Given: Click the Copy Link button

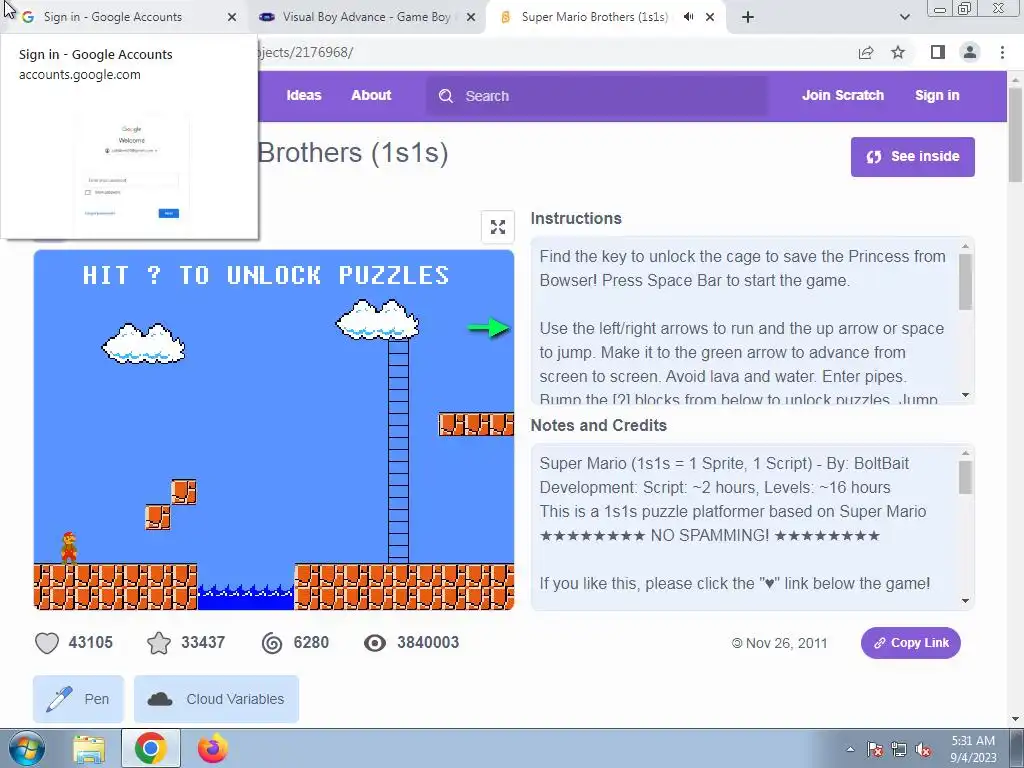Looking at the screenshot, I should (910, 643).
